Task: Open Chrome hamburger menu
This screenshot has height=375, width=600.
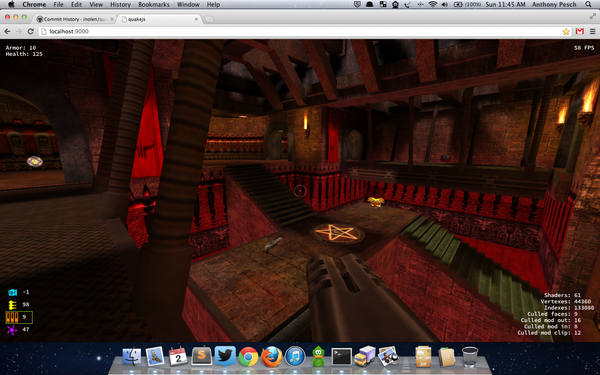Action: pyautogui.click(x=592, y=31)
